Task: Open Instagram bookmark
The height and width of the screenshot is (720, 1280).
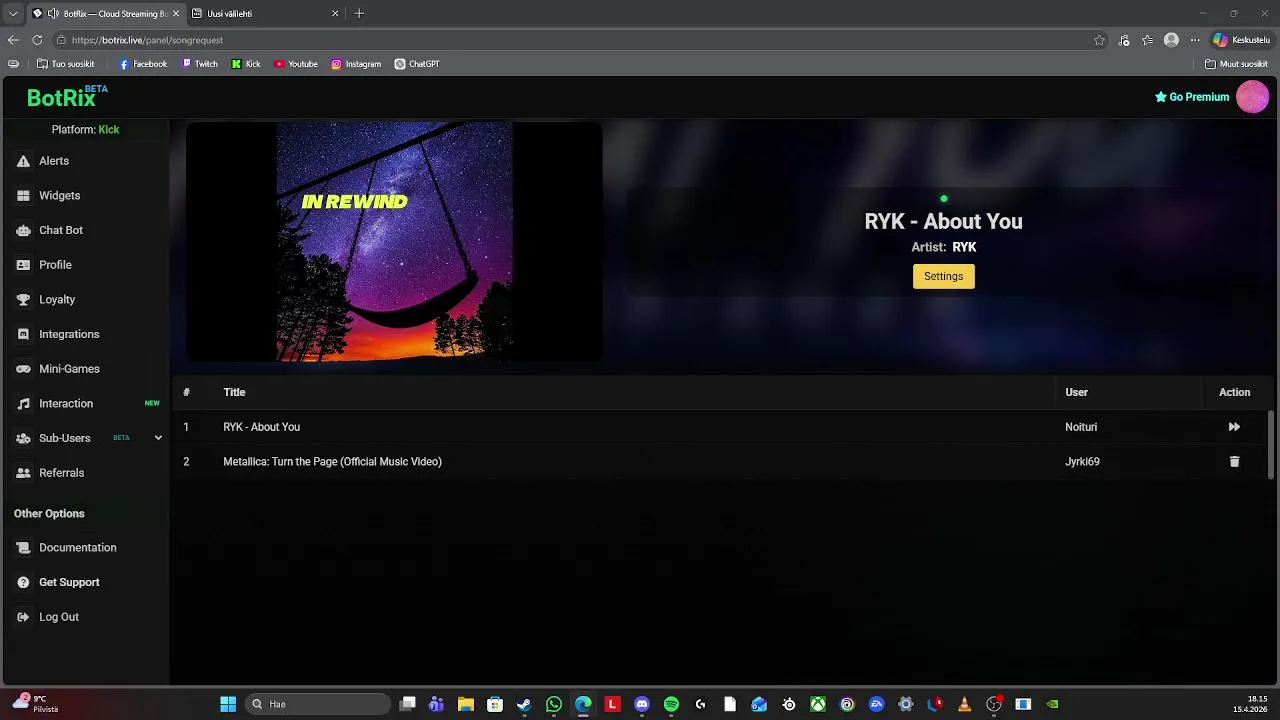Action: point(357,64)
